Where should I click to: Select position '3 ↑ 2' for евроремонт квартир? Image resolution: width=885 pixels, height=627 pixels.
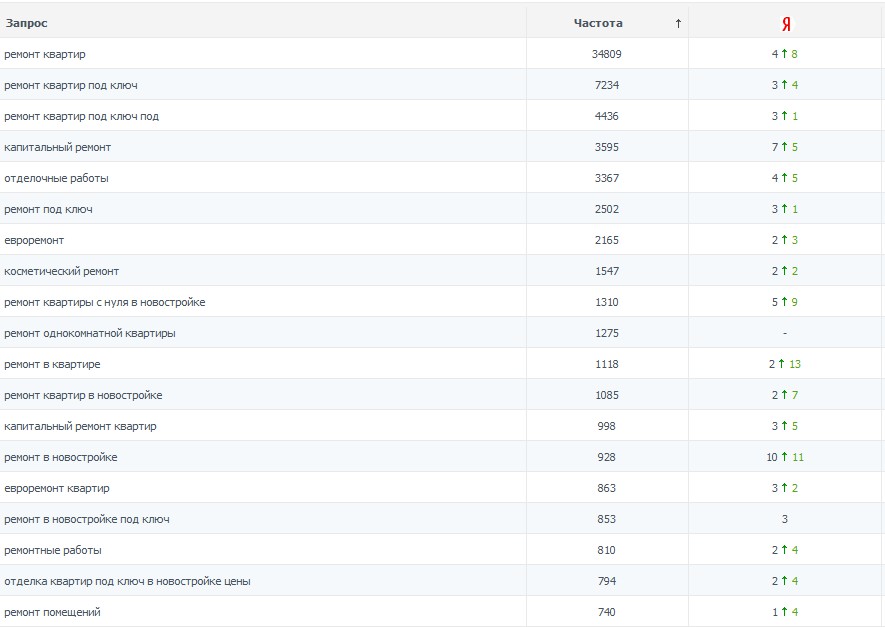785,489
